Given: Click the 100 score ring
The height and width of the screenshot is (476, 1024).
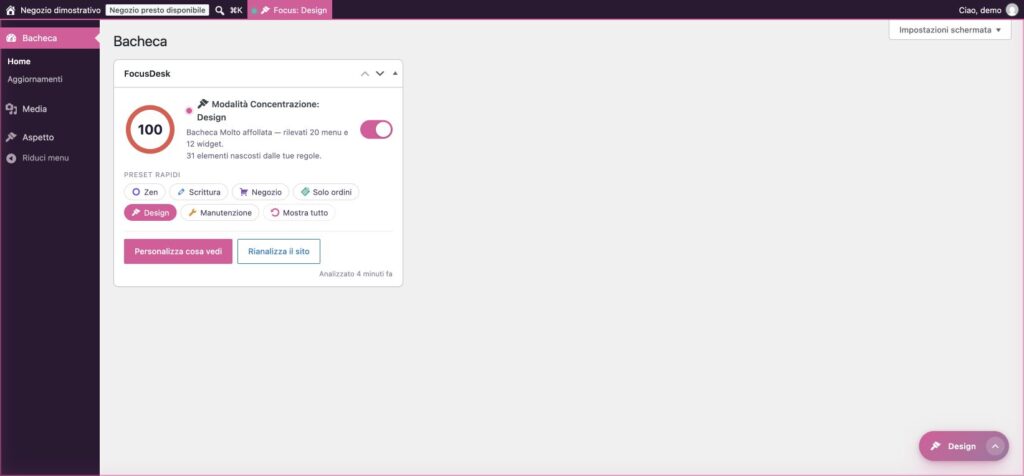Looking at the screenshot, I should pos(150,129).
